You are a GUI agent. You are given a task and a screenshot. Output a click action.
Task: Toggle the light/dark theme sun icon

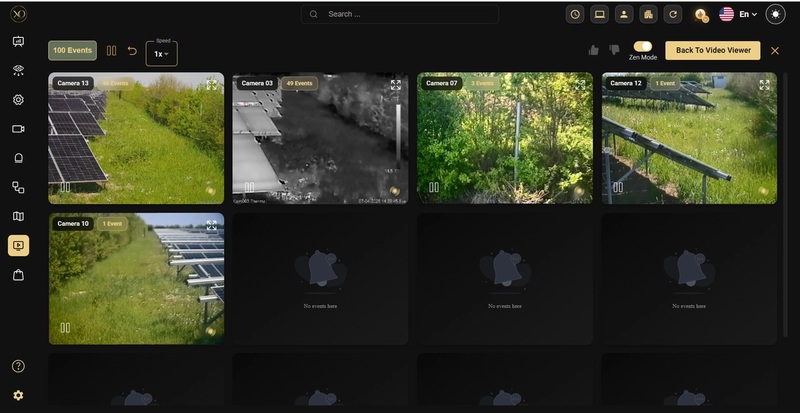point(776,14)
